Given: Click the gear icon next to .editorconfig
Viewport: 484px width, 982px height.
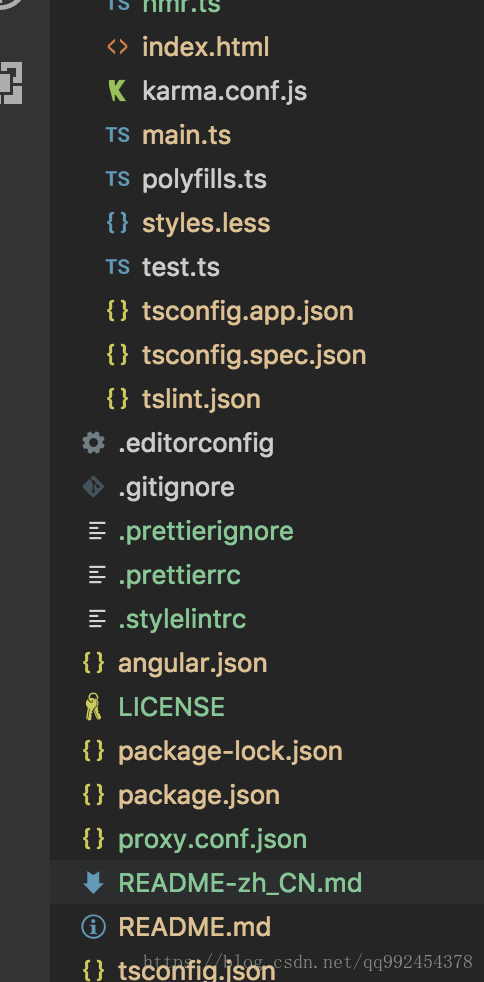Looking at the screenshot, I should 93,443.
